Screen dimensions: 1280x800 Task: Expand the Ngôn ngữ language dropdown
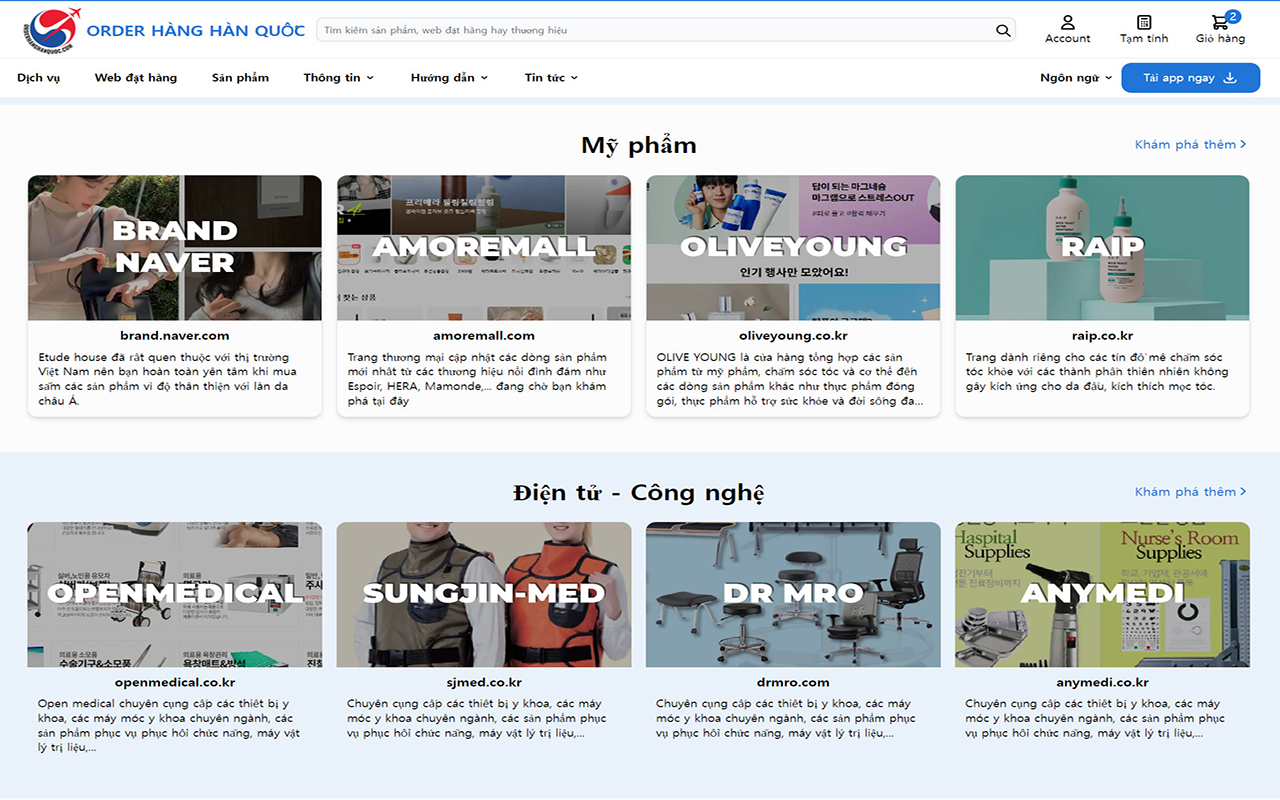[x=1076, y=77]
